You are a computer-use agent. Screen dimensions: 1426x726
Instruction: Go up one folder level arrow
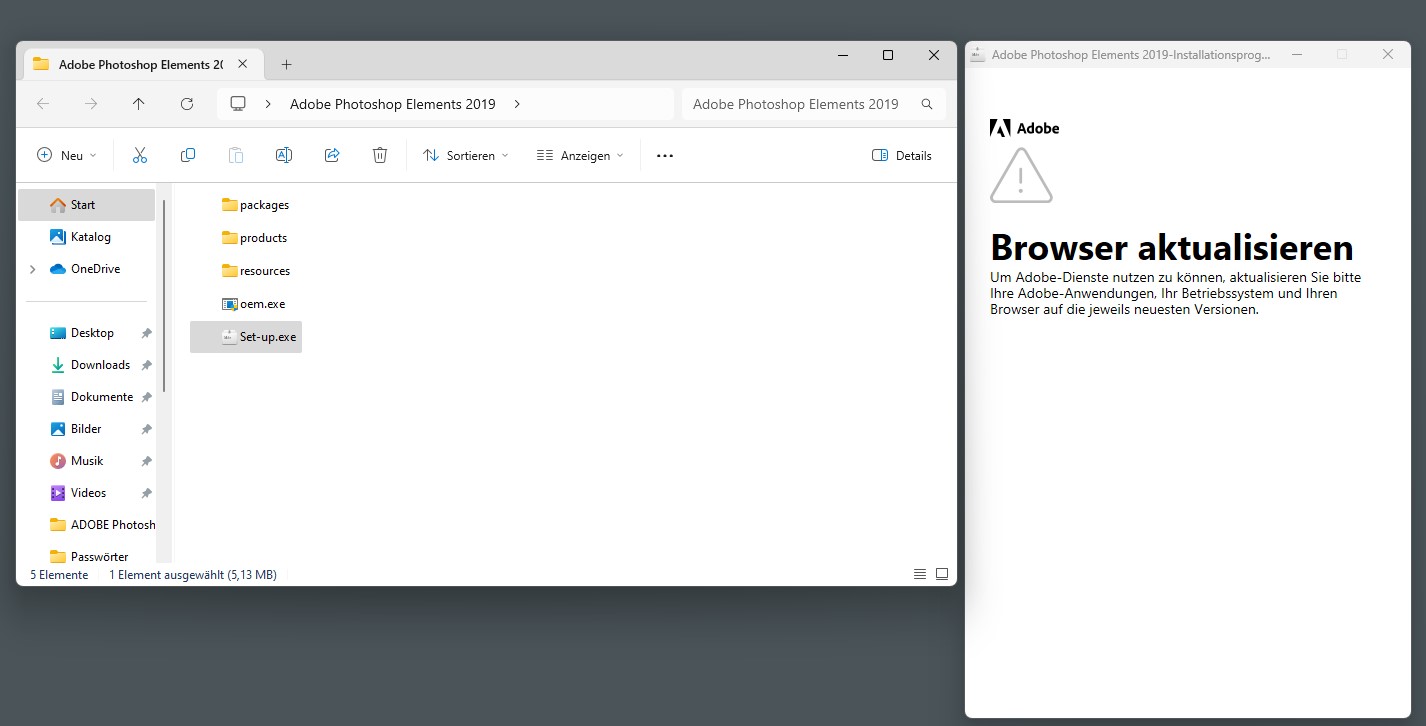(139, 104)
